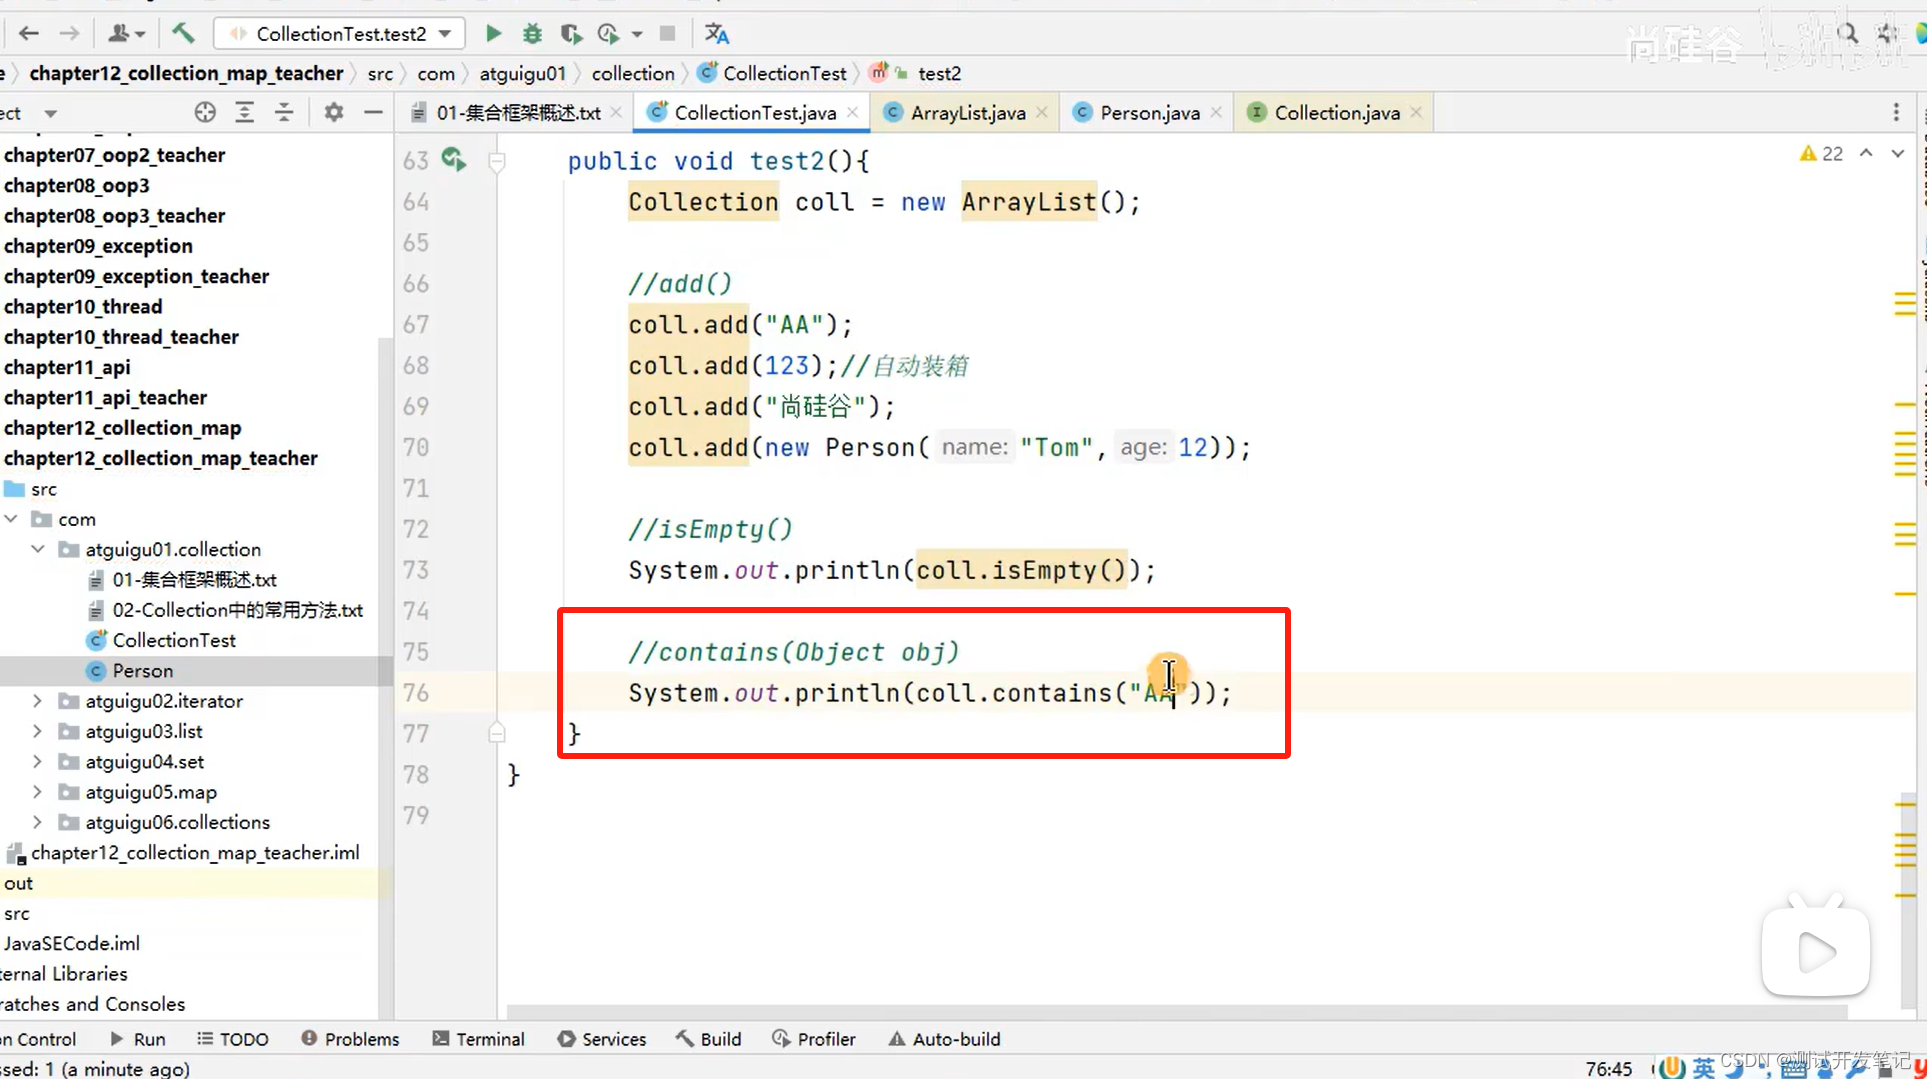The width and height of the screenshot is (1927, 1079).
Task: Select 02-Collection中的常用方法.txt file
Action: coord(237,610)
